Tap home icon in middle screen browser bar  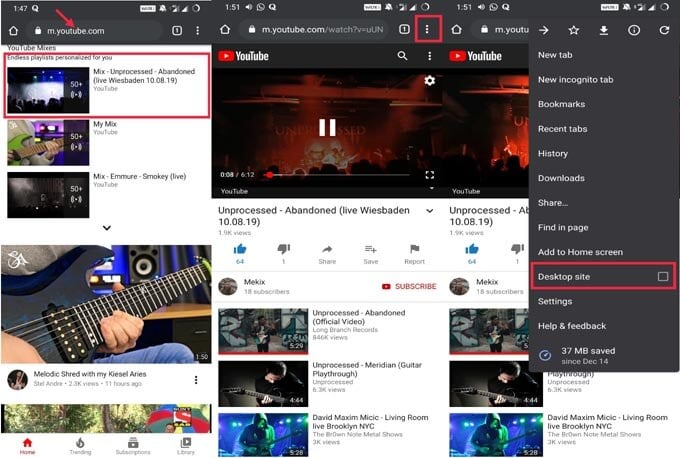pos(225,29)
